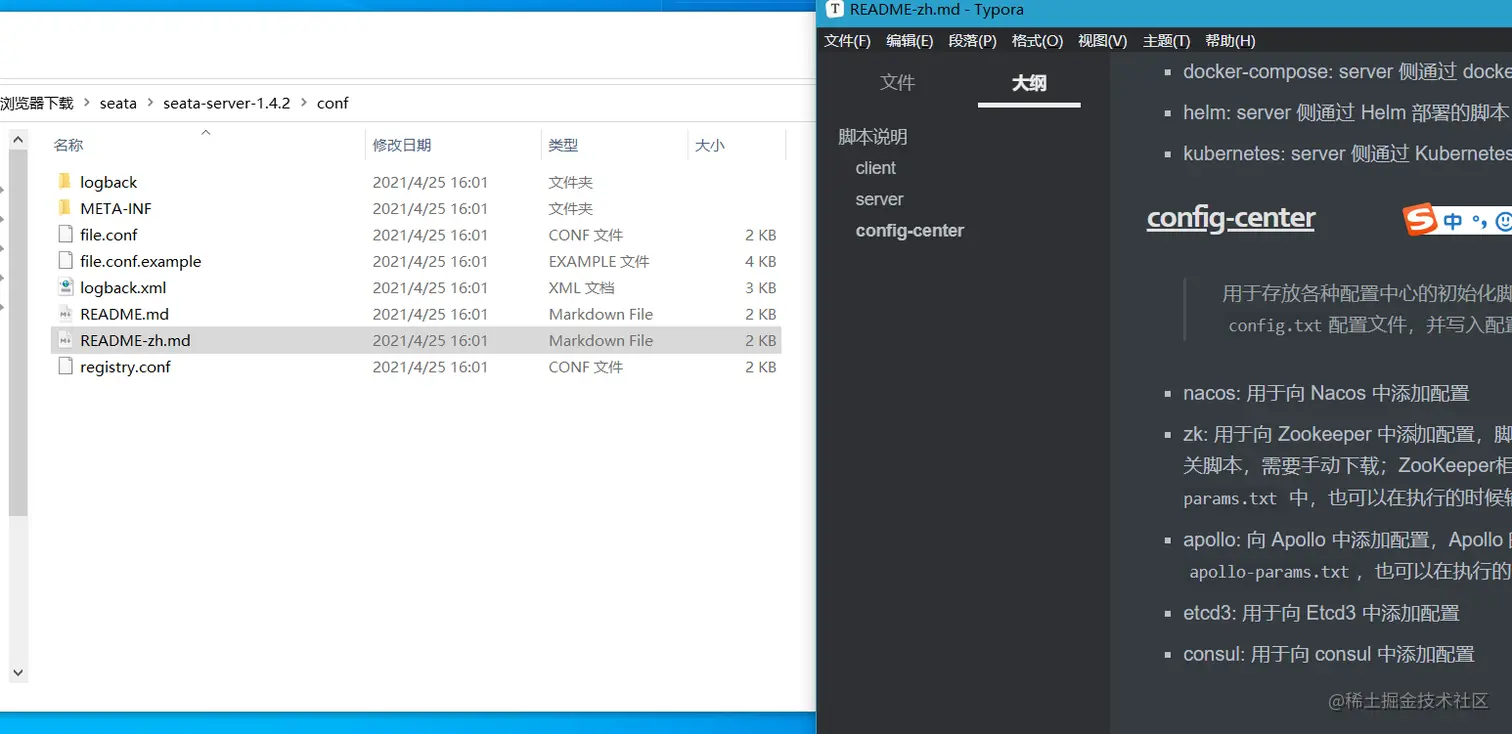Jump to client outline heading
This screenshot has height=734, width=1512.
coord(876,168)
